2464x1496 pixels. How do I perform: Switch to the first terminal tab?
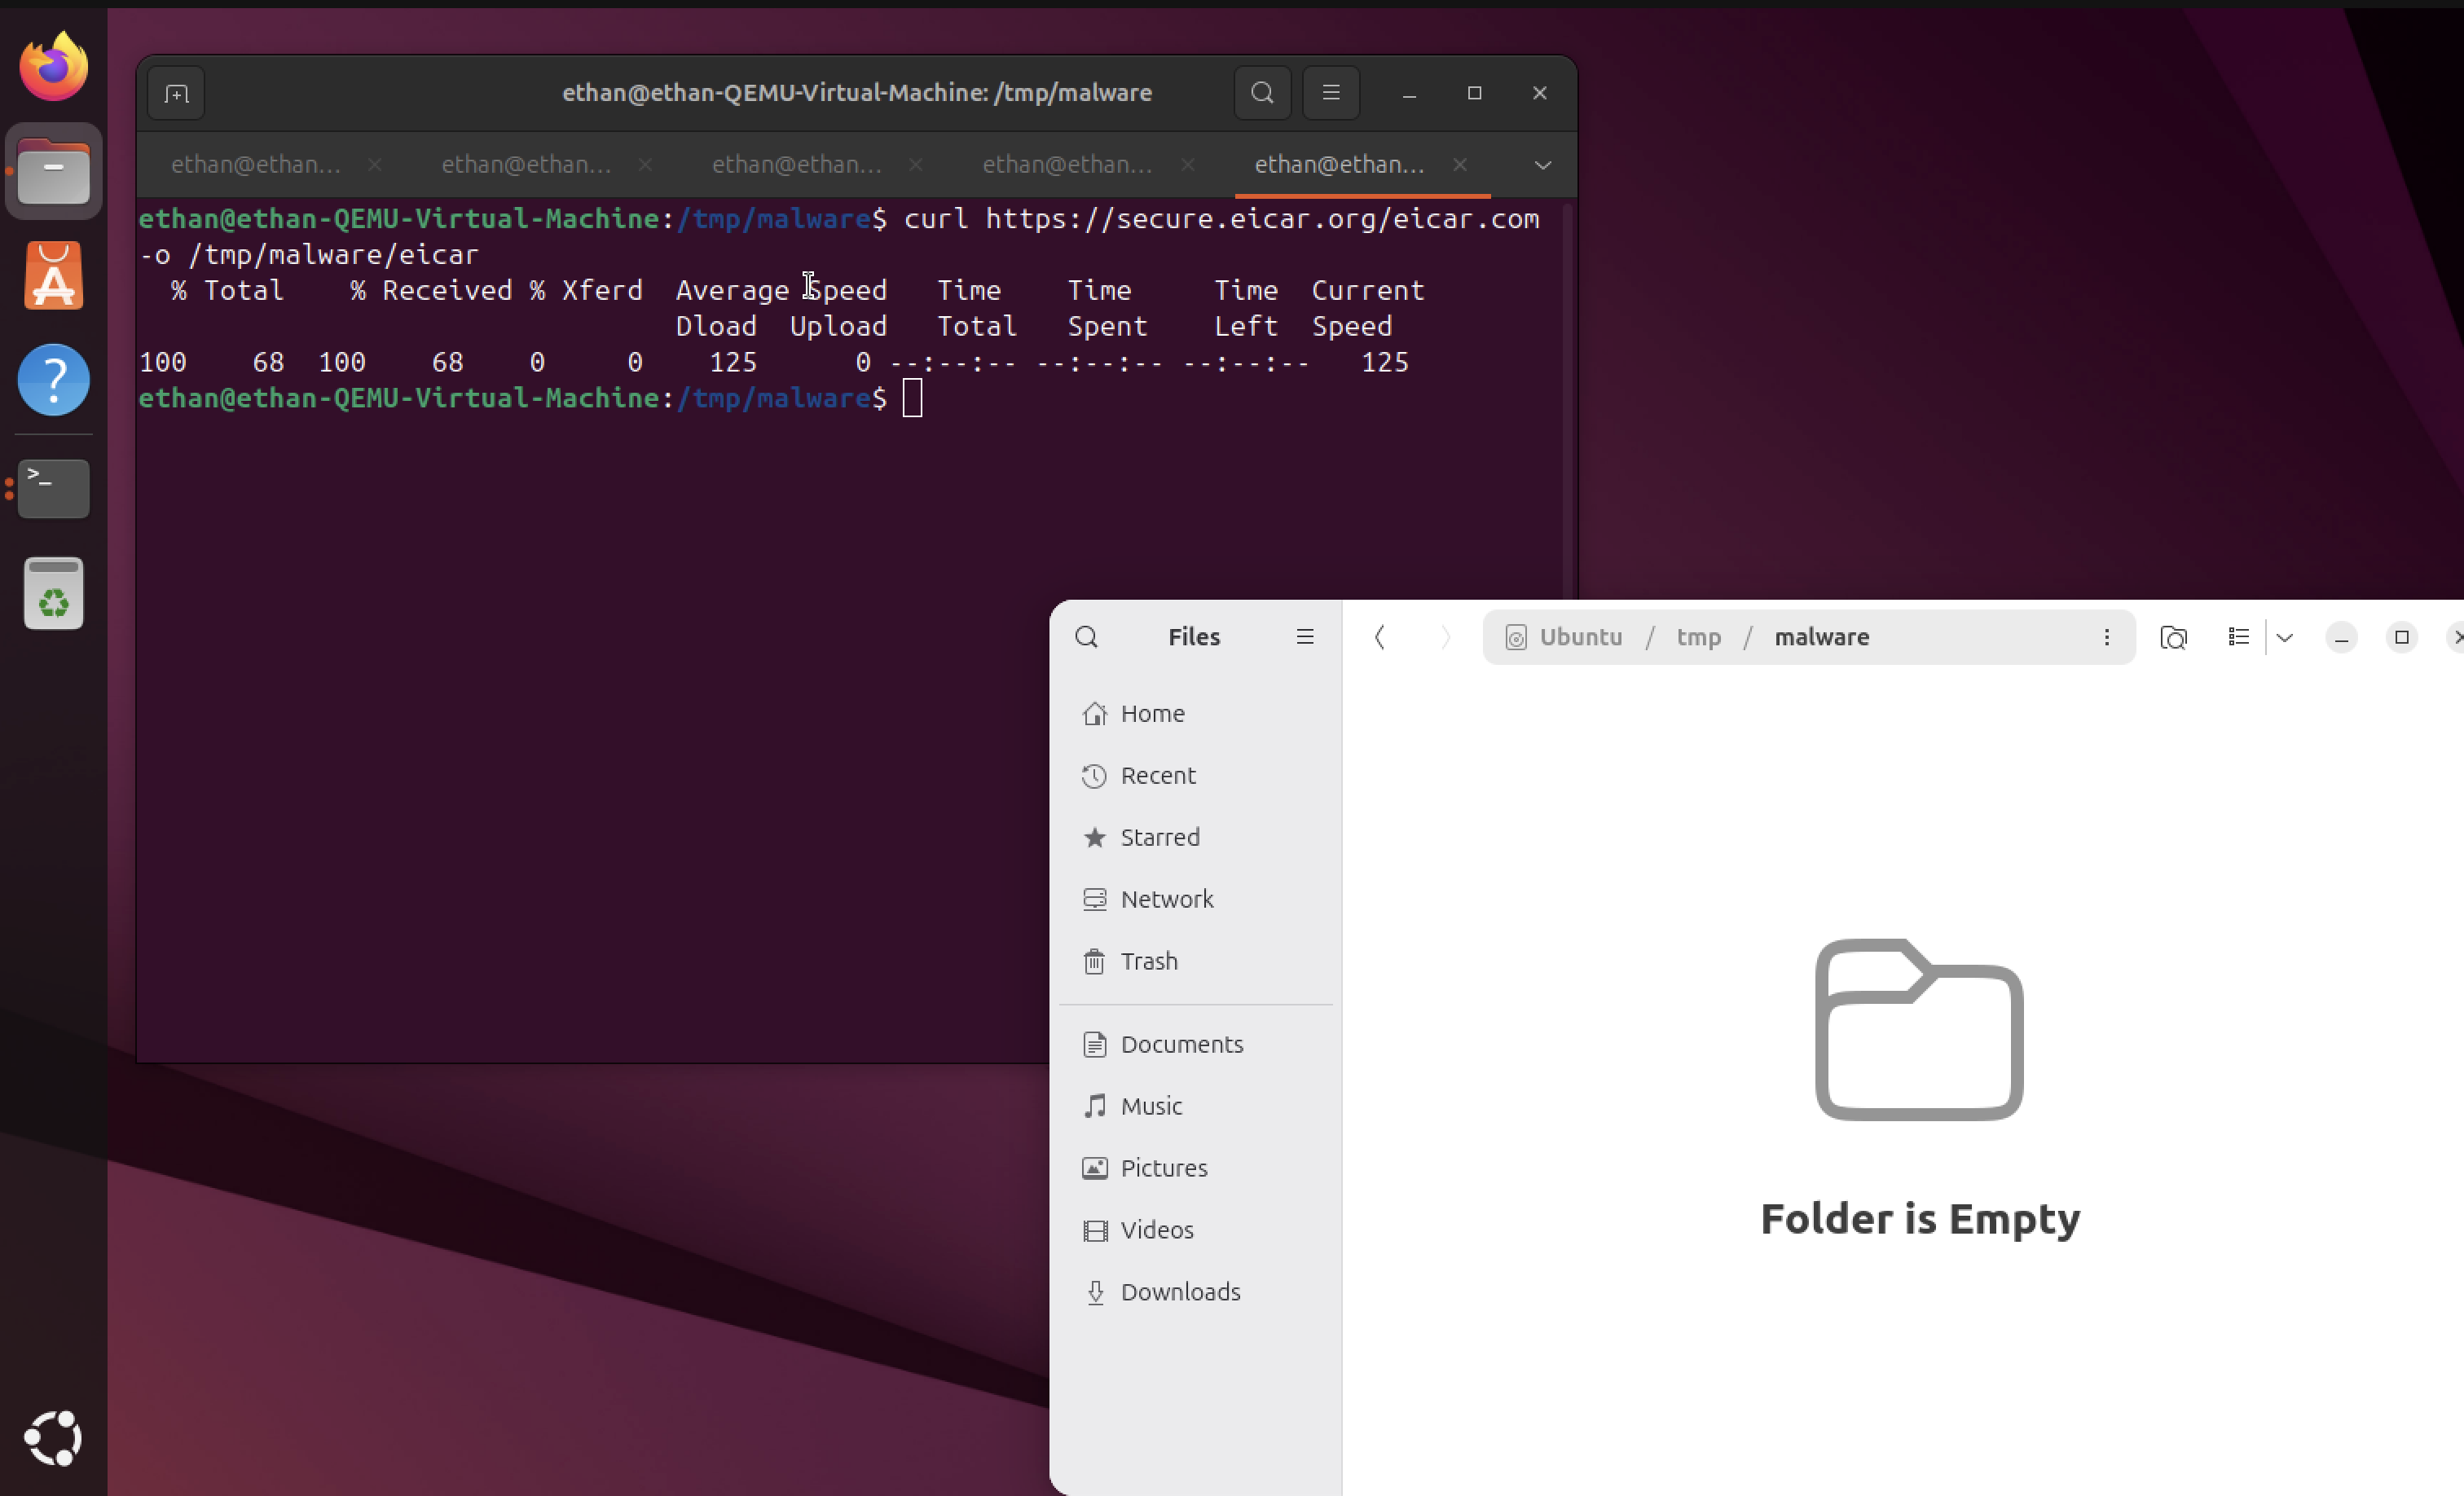click(x=256, y=165)
